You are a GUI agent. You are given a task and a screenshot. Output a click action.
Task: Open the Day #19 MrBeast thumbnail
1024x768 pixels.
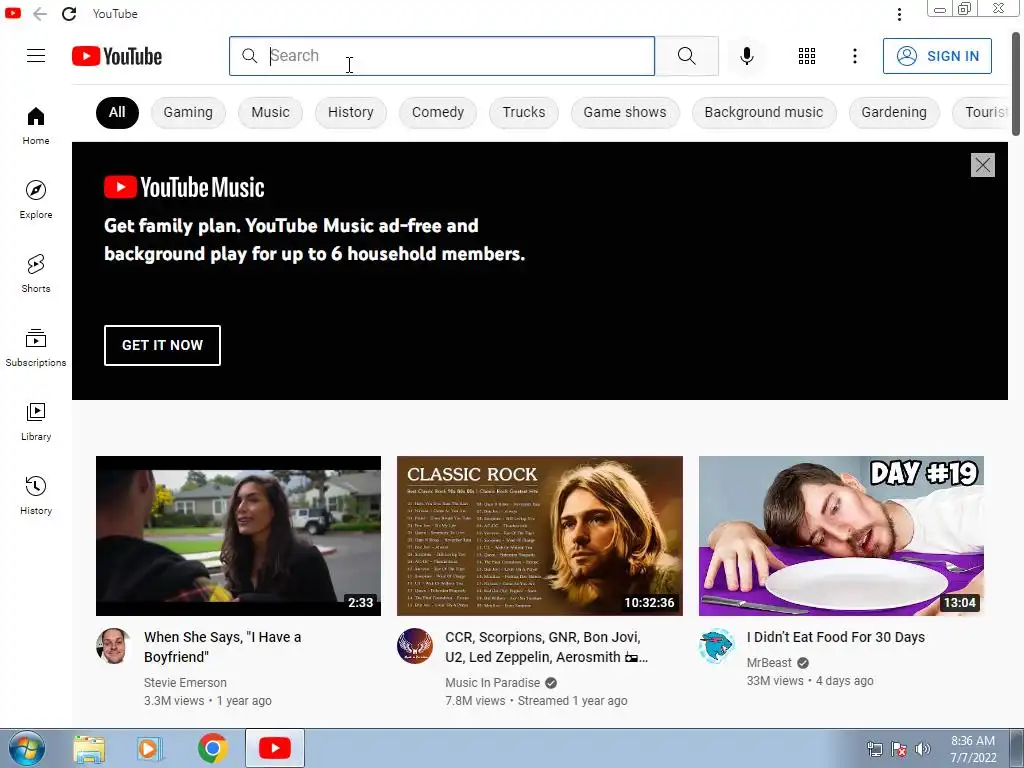[841, 536]
